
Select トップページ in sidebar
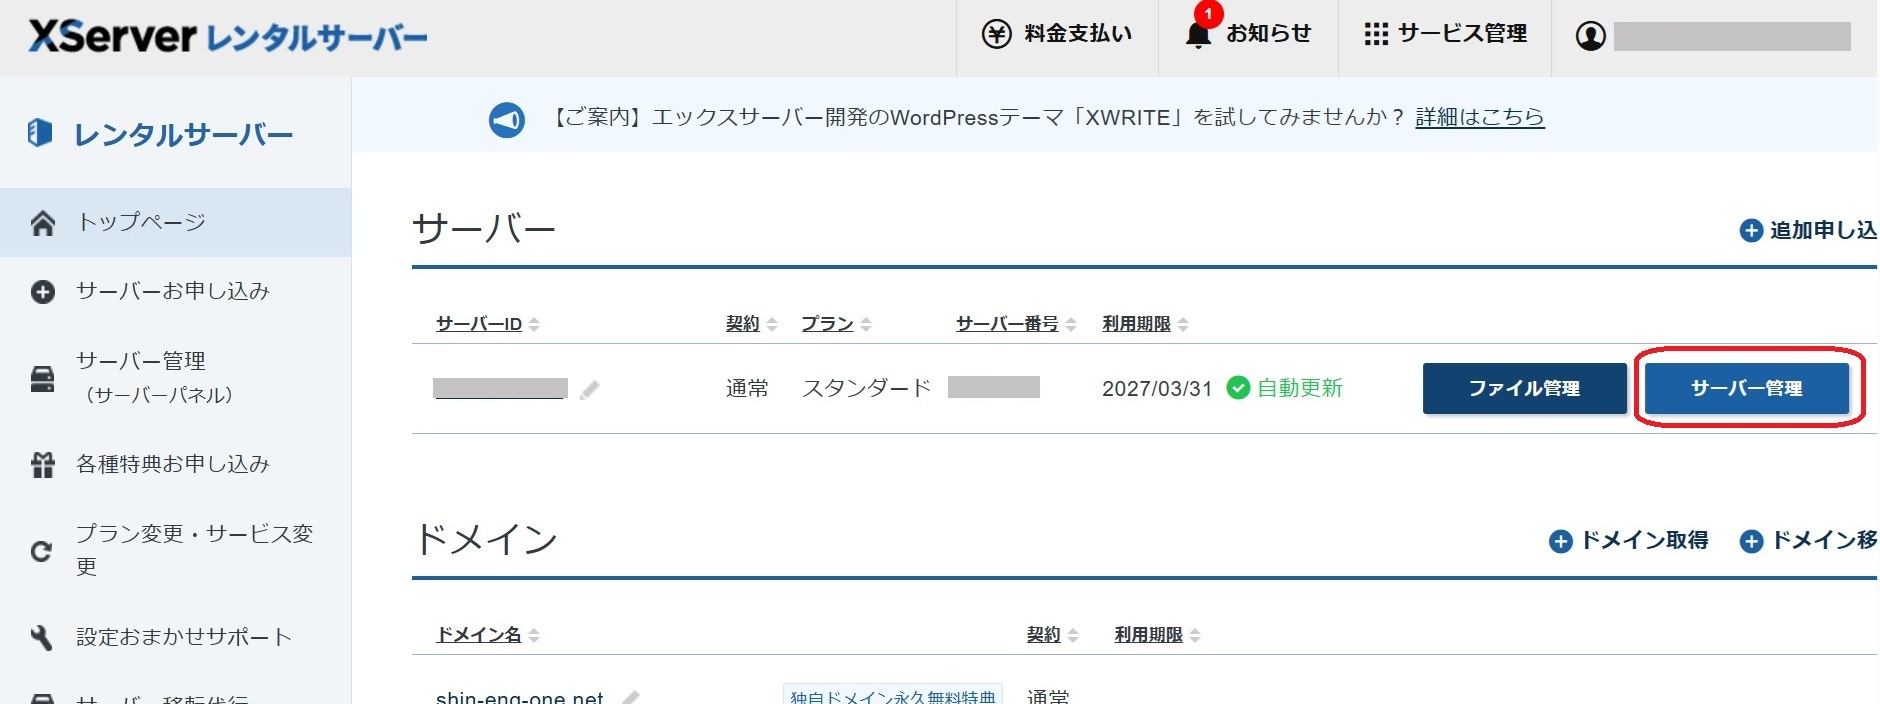tap(175, 222)
